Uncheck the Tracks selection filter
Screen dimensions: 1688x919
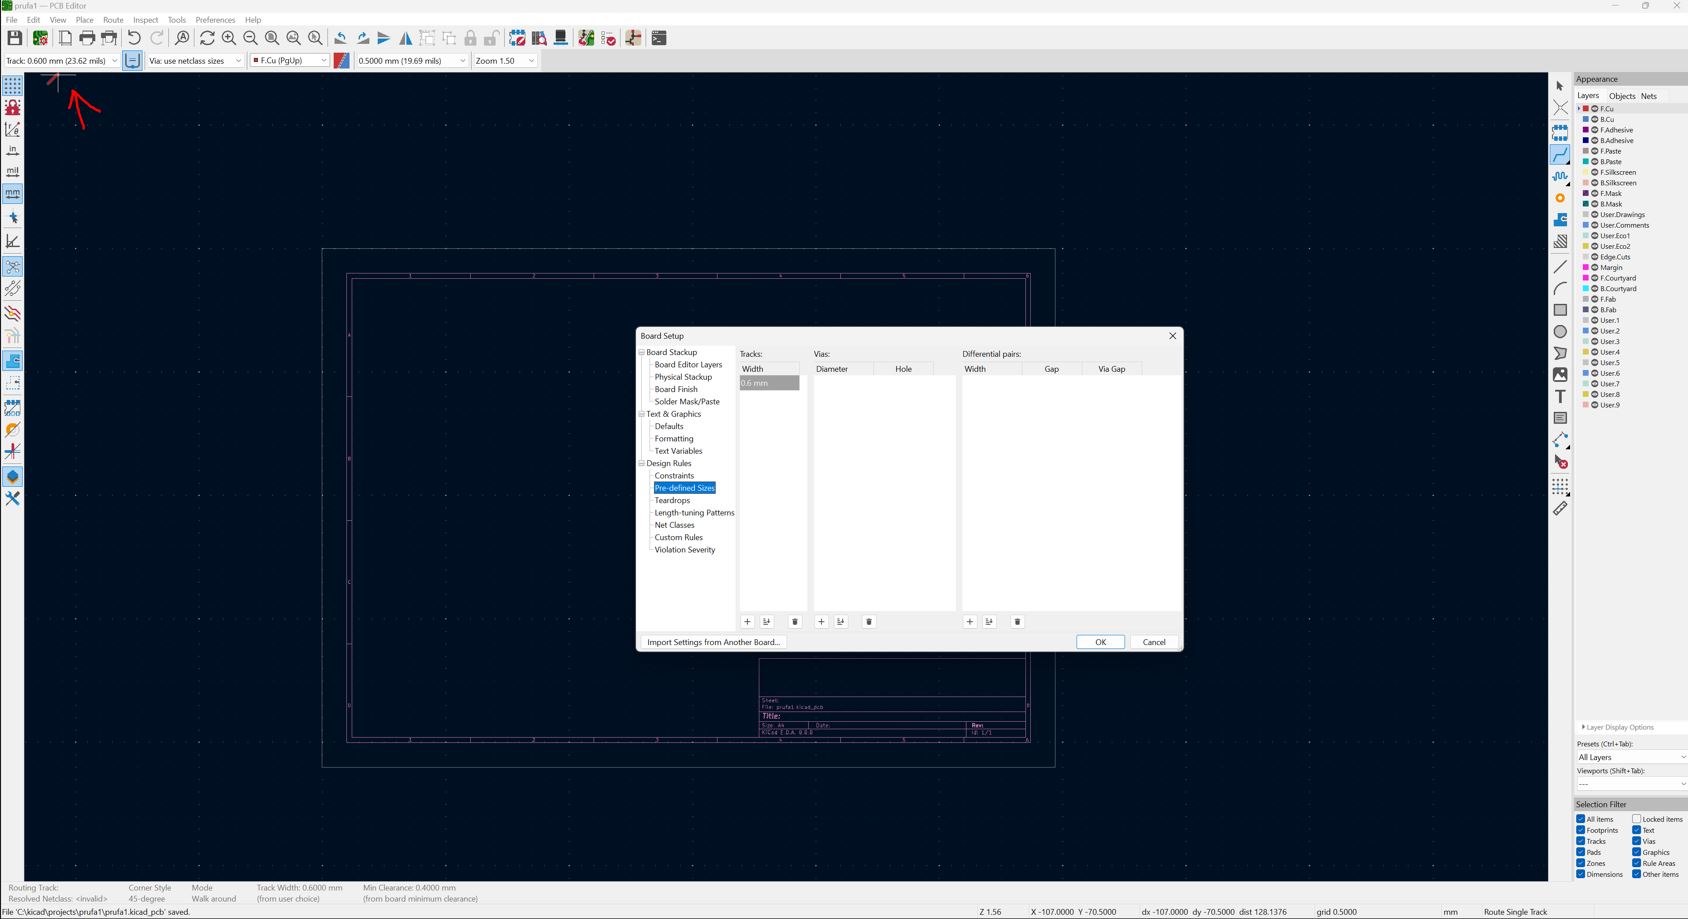[1581, 841]
